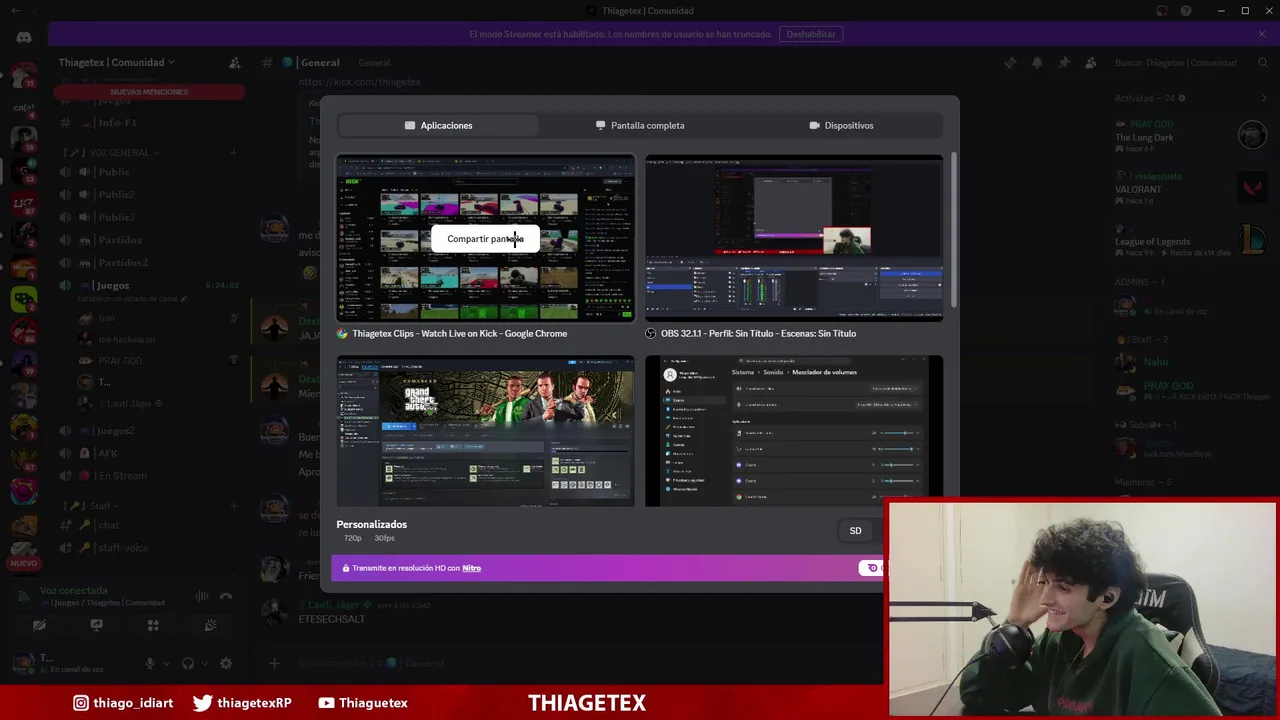Screen dimensions: 1280x720
Task: Switch to Pantalla completa tab
Action: pyautogui.click(x=640, y=125)
